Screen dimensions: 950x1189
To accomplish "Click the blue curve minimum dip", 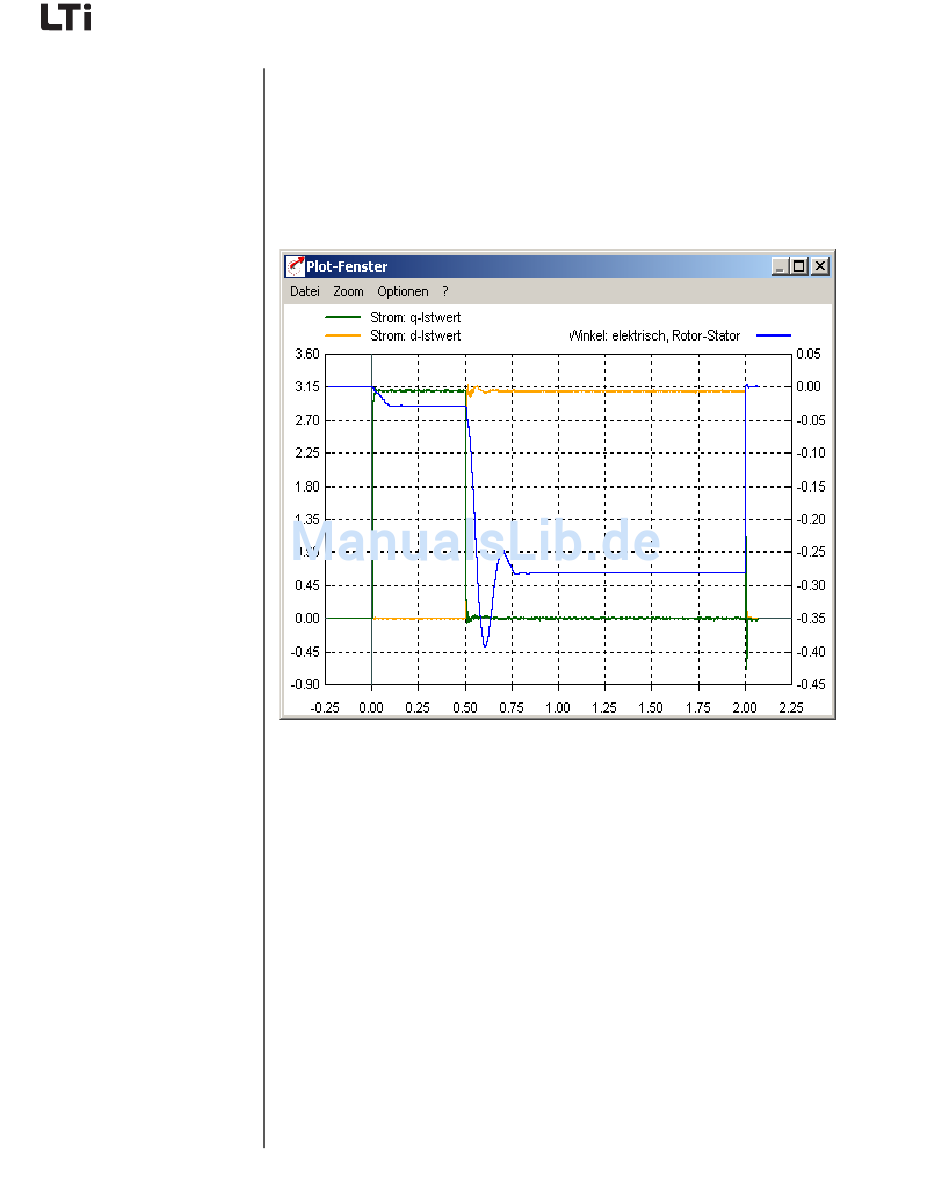I will (x=485, y=645).
